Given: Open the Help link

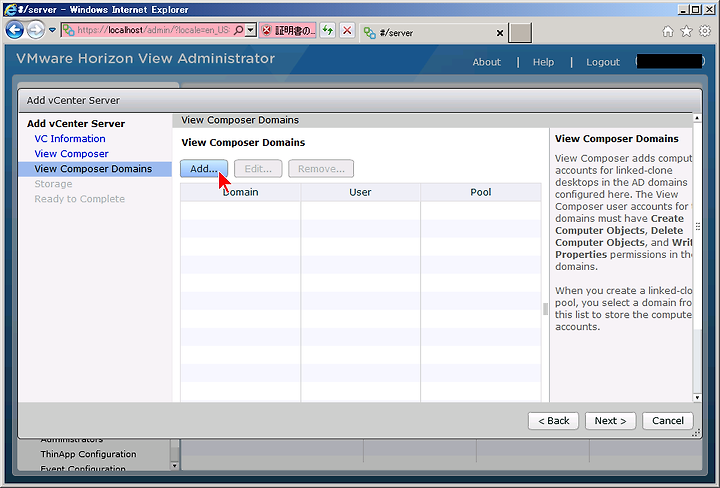Looking at the screenshot, I should pyautogui.click(x=543, y=62).
